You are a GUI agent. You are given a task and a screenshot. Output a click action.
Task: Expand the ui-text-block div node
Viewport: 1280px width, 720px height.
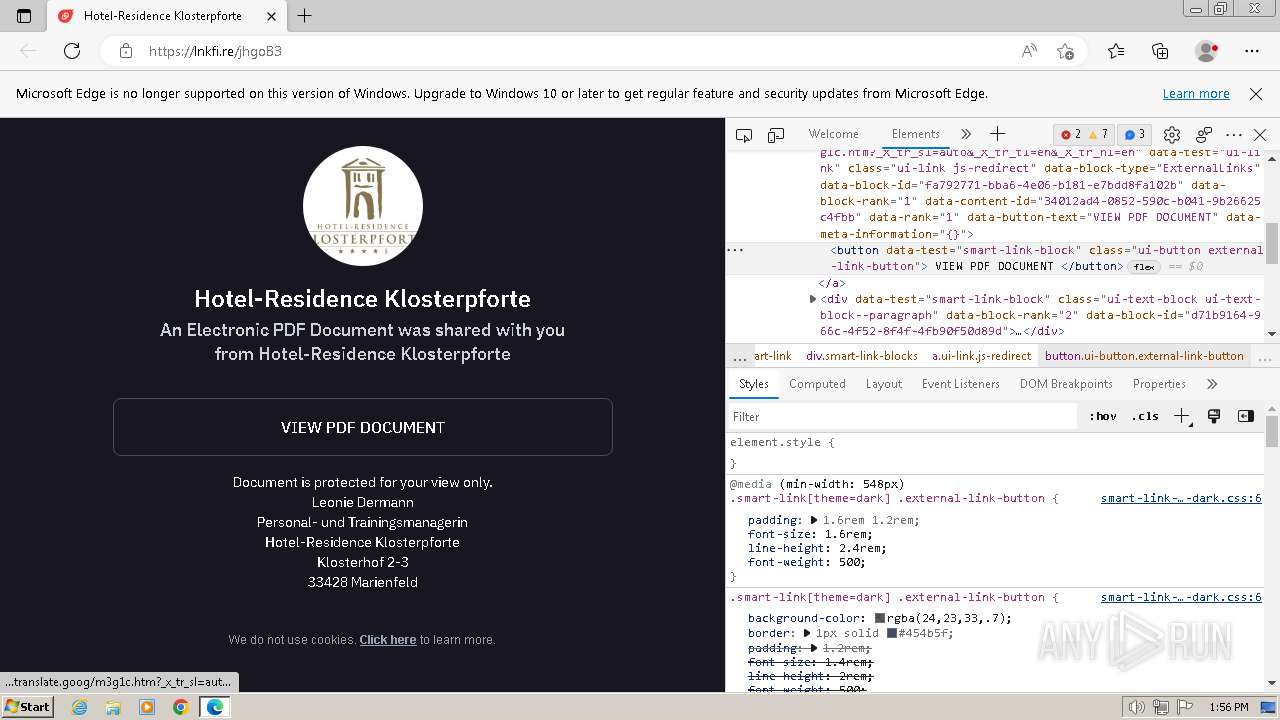tap(813, 299)
